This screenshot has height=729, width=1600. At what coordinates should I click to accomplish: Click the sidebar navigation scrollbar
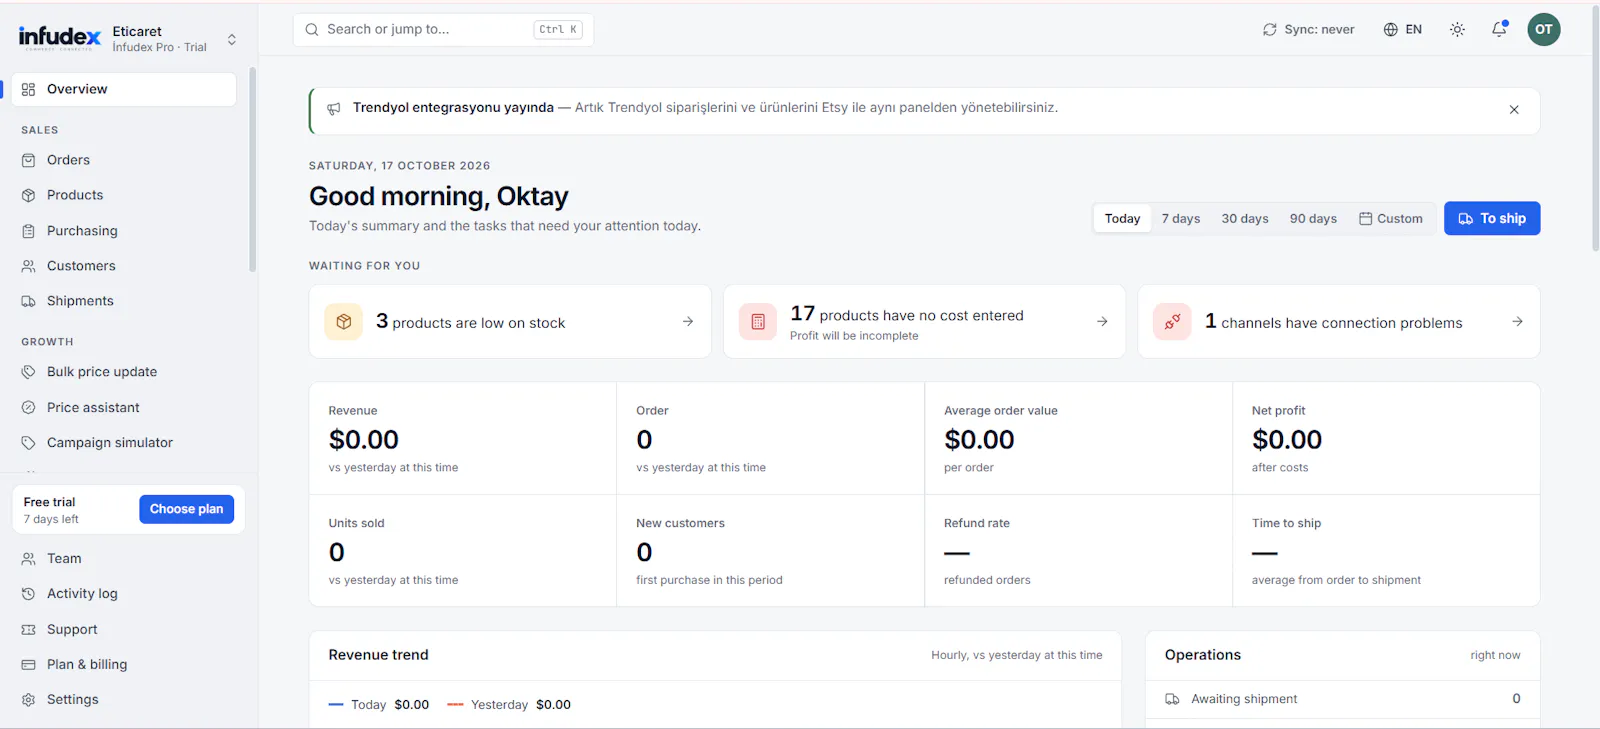pyautogui.click(x=252, y=170)
